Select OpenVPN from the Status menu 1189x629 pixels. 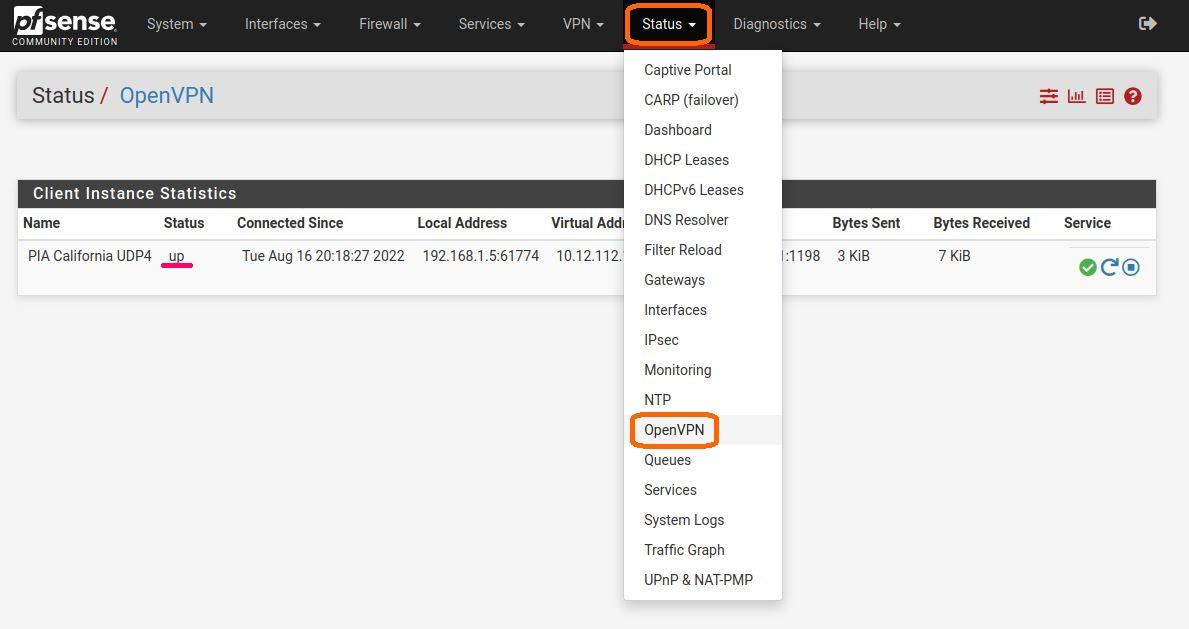pos(674,430)
